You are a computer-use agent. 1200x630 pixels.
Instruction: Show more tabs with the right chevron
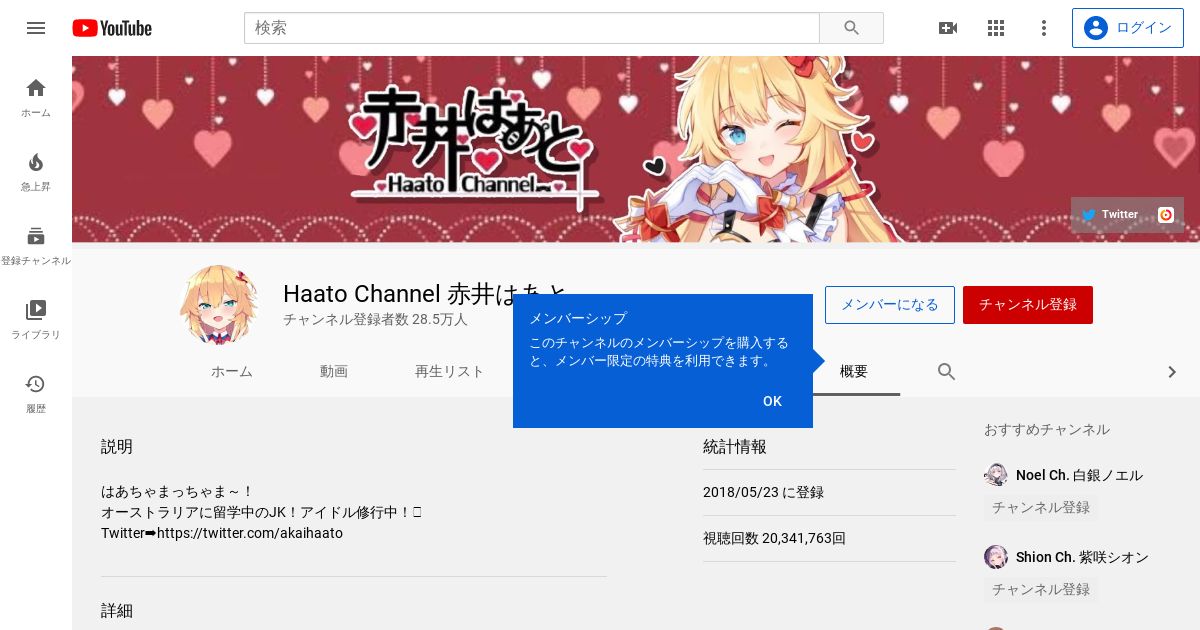1172,372
